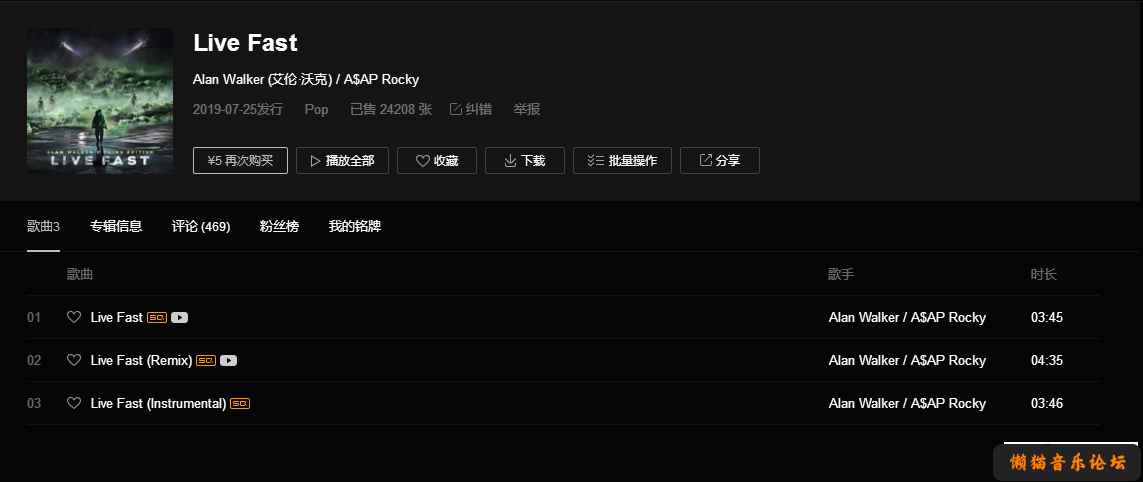Screen dimensions: 1143x482
Task: Open artist A$AP Rocky in header
Action: click(x=381, y=79)
